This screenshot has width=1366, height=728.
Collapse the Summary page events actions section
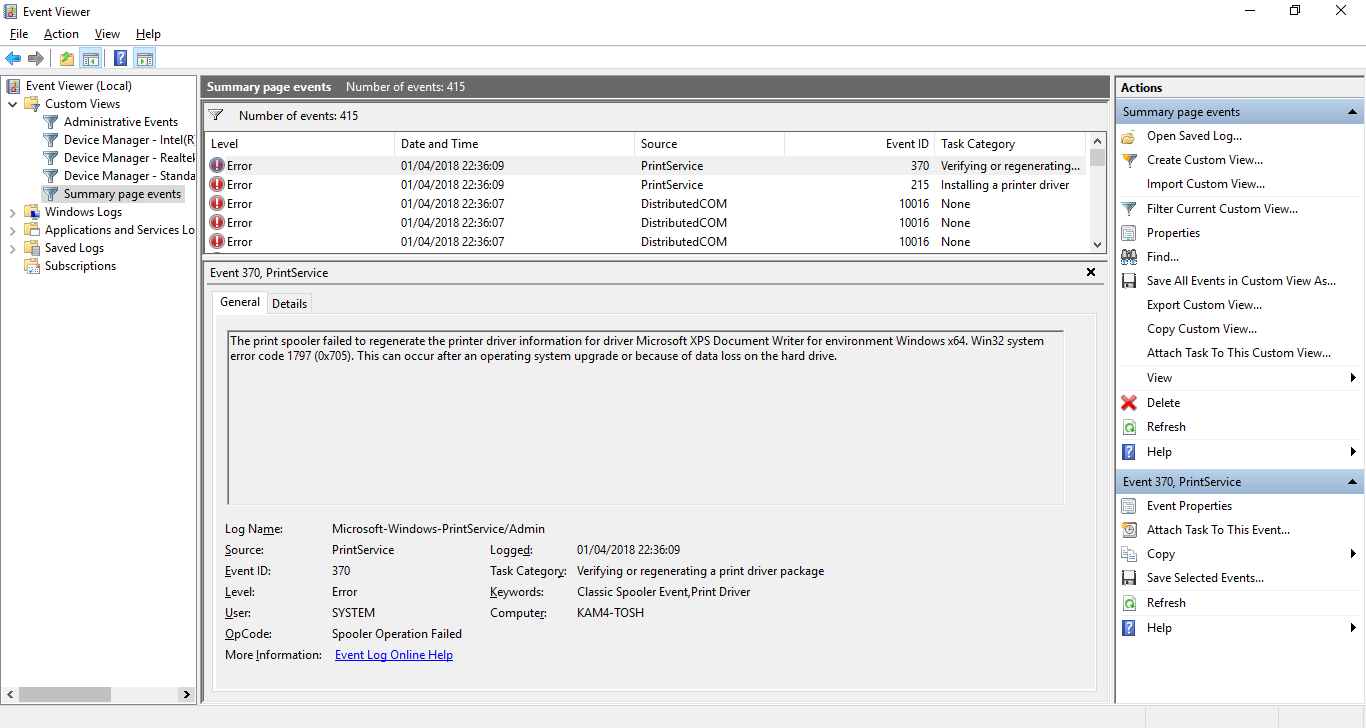tap(1352, 112)
